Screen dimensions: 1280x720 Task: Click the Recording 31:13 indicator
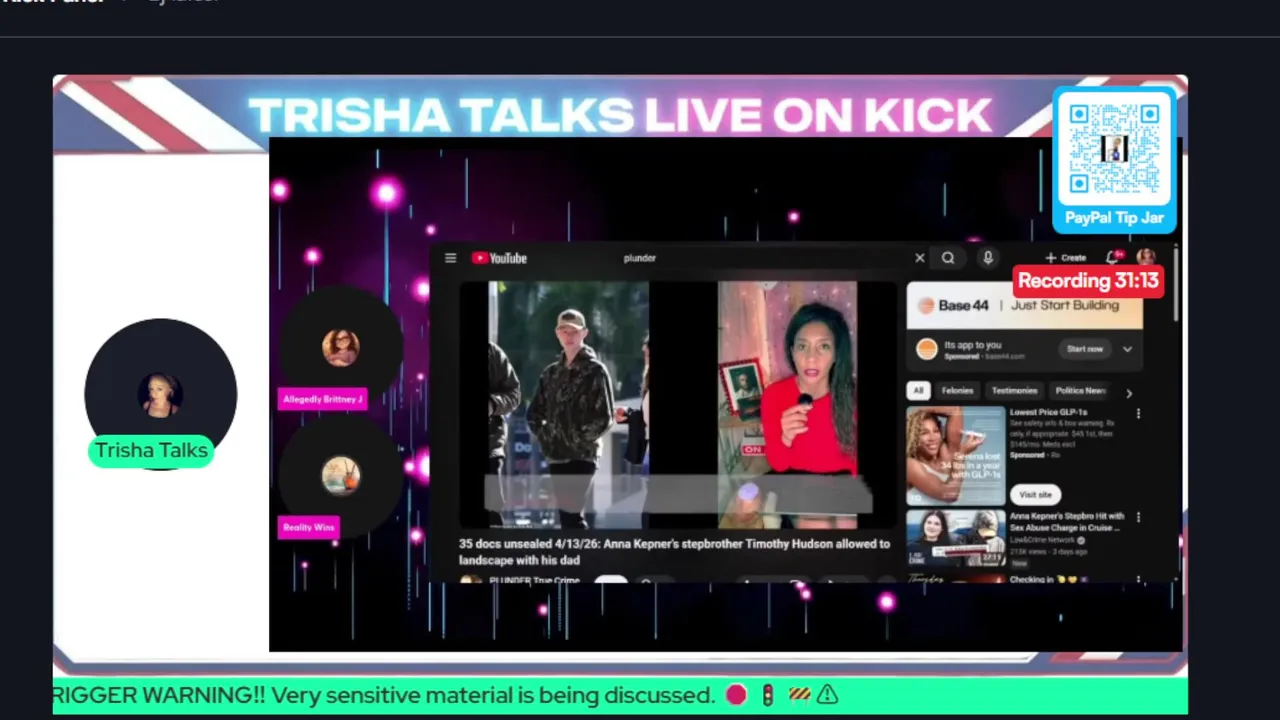click(x=1088, y=281)
